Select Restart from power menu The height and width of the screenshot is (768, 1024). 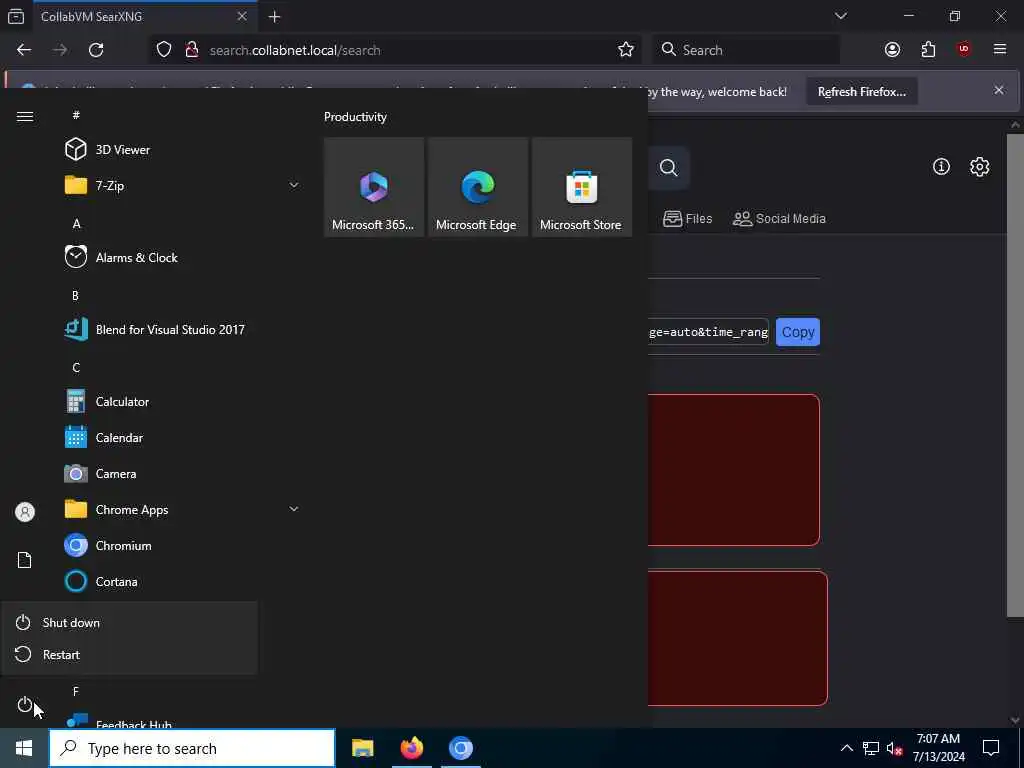[129, 654]
